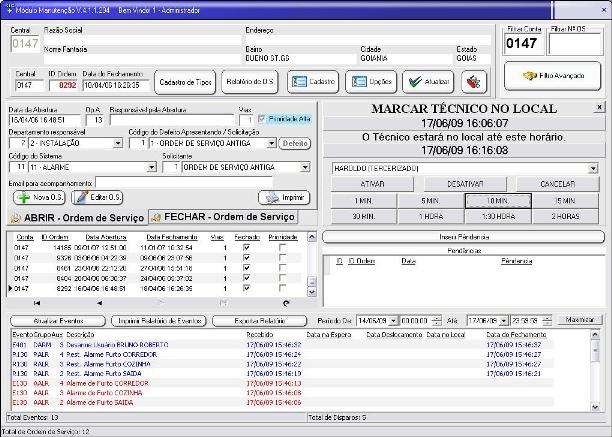Toggle Fechado checkbox for order 14185

(x=246, y=247)
